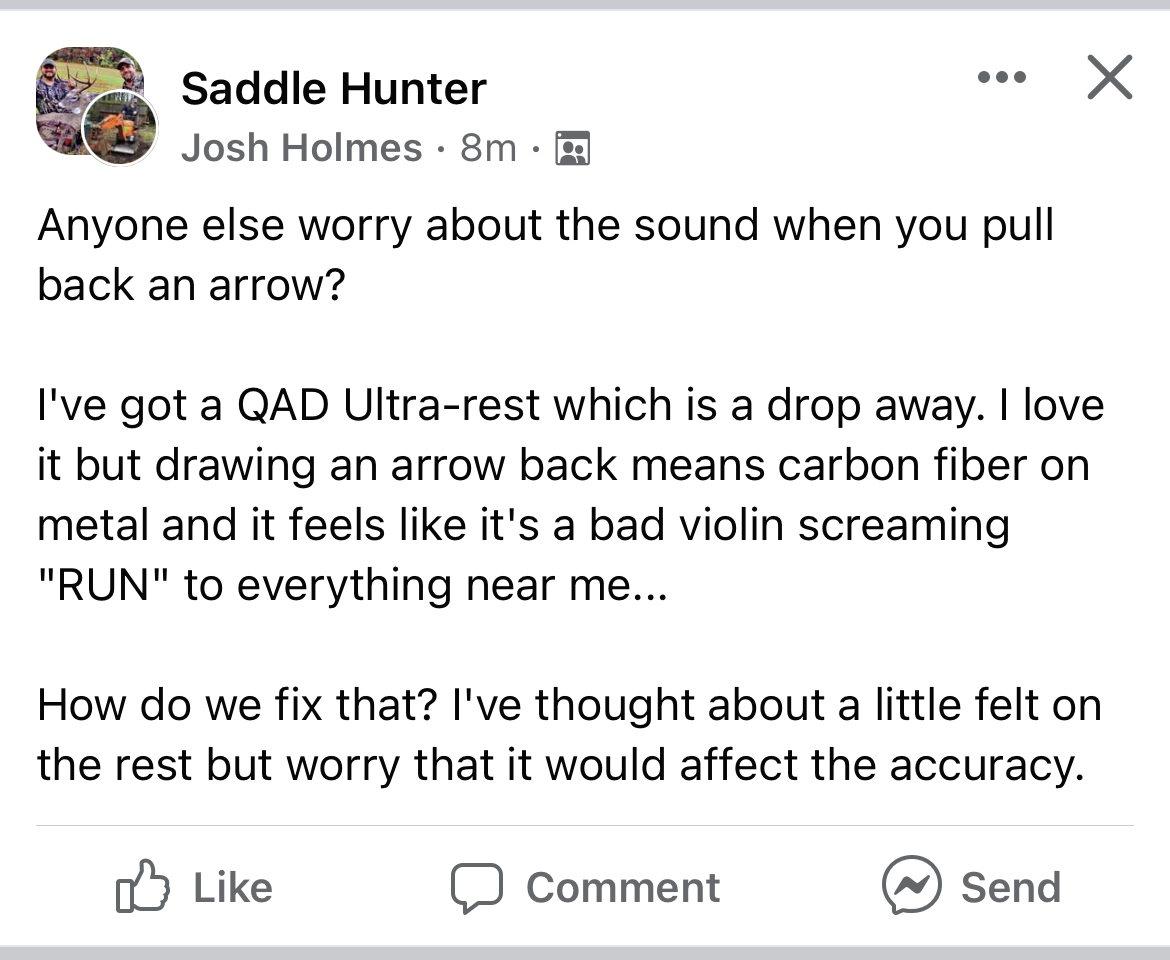Select the Comment label button
1170x960 pixels.
click(x=623, y=888)
